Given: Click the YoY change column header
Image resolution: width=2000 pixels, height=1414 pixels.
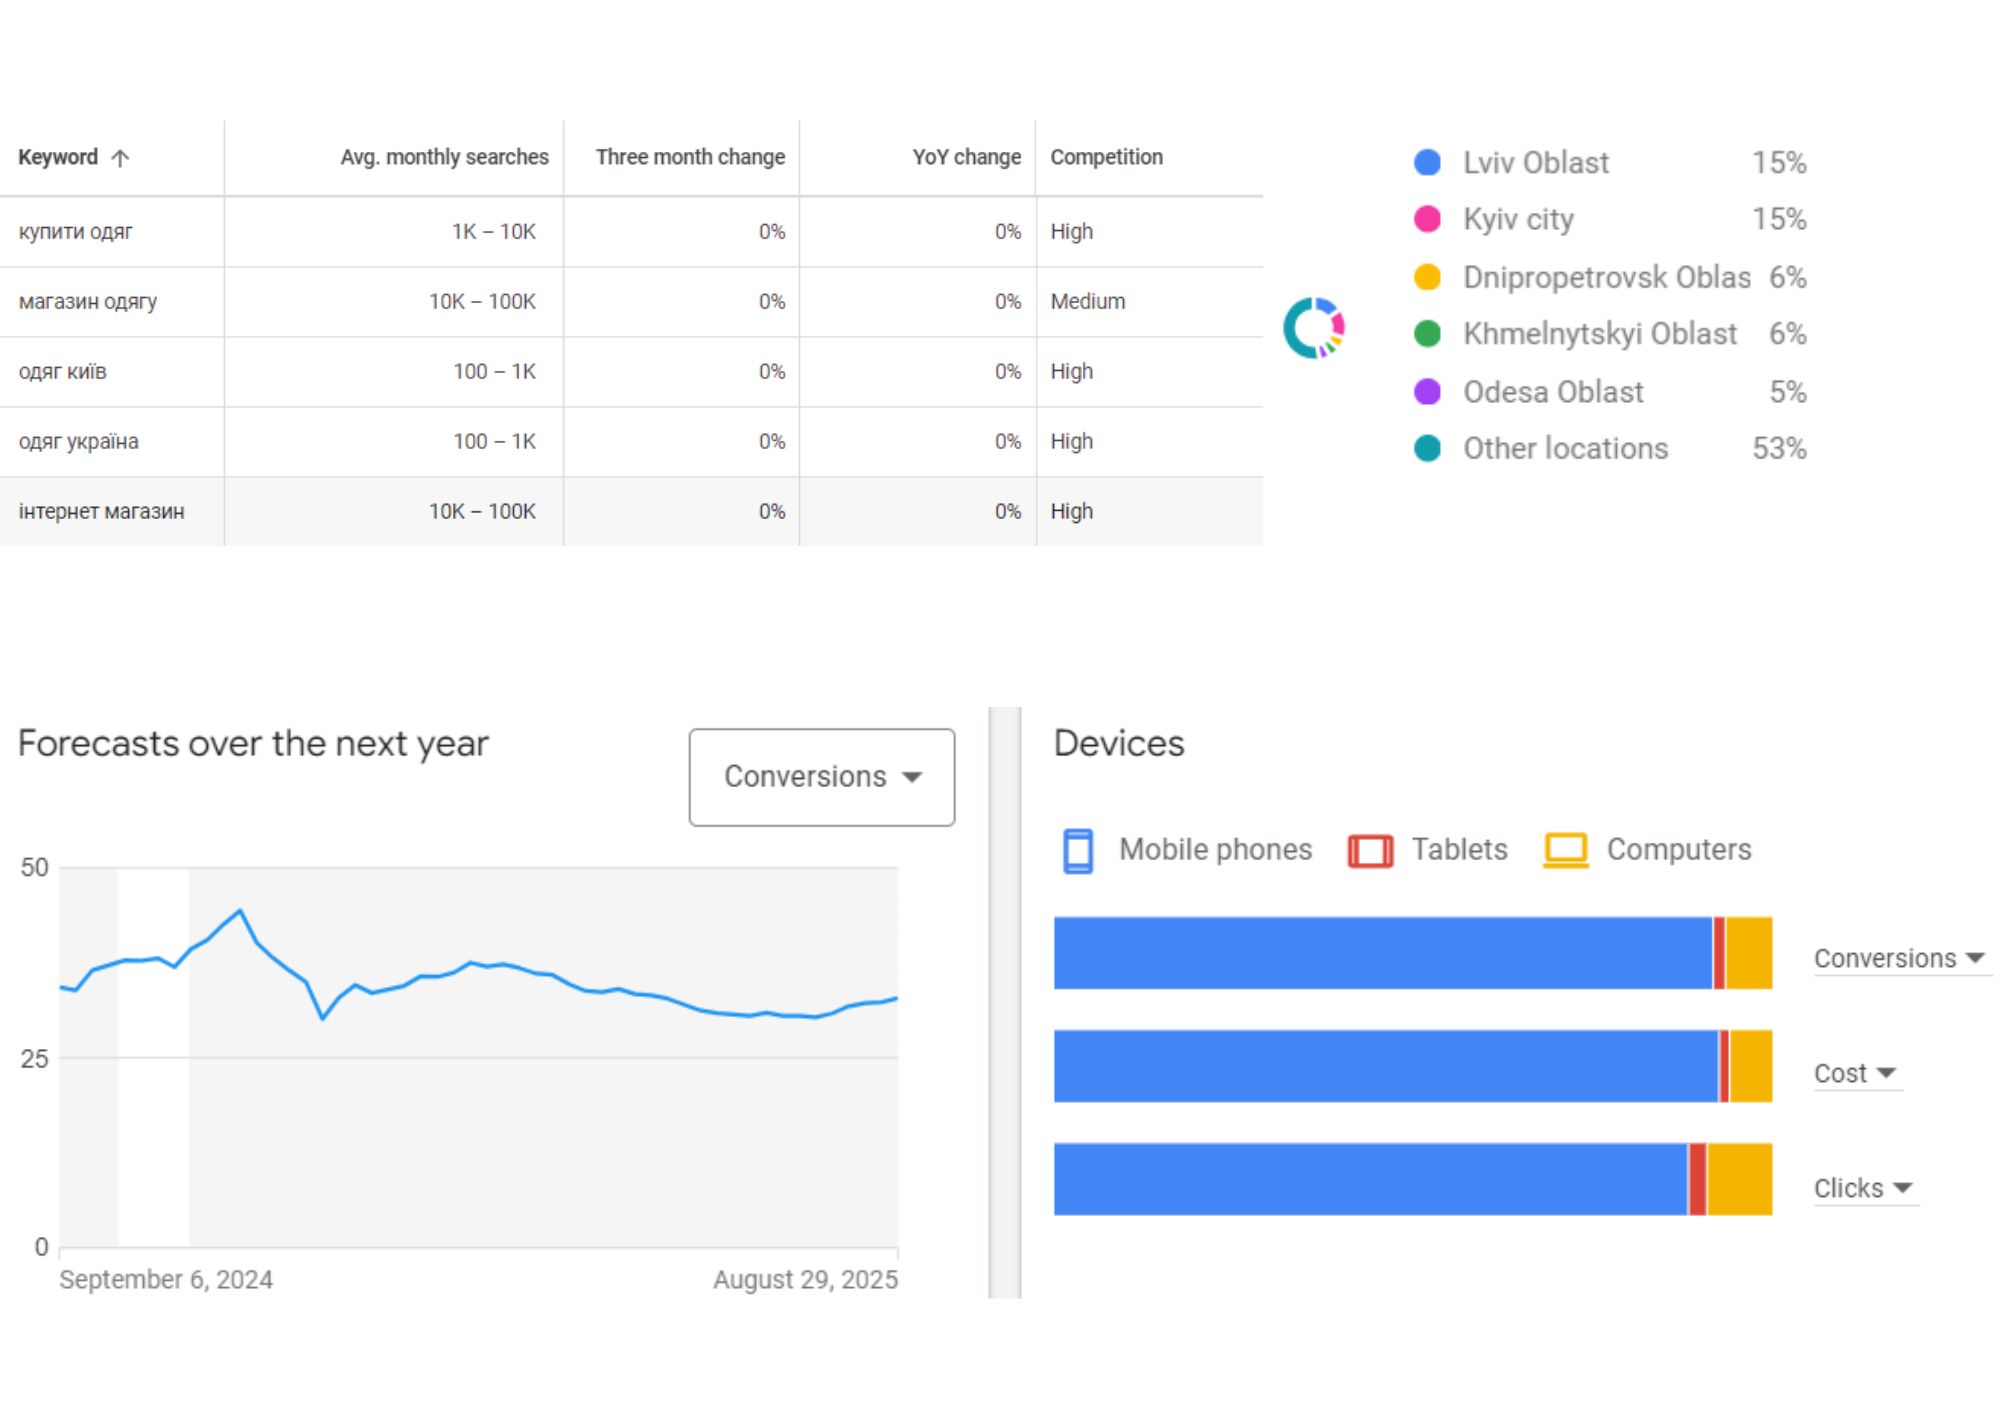Looking at the screenshot, I should coord(966,157).
